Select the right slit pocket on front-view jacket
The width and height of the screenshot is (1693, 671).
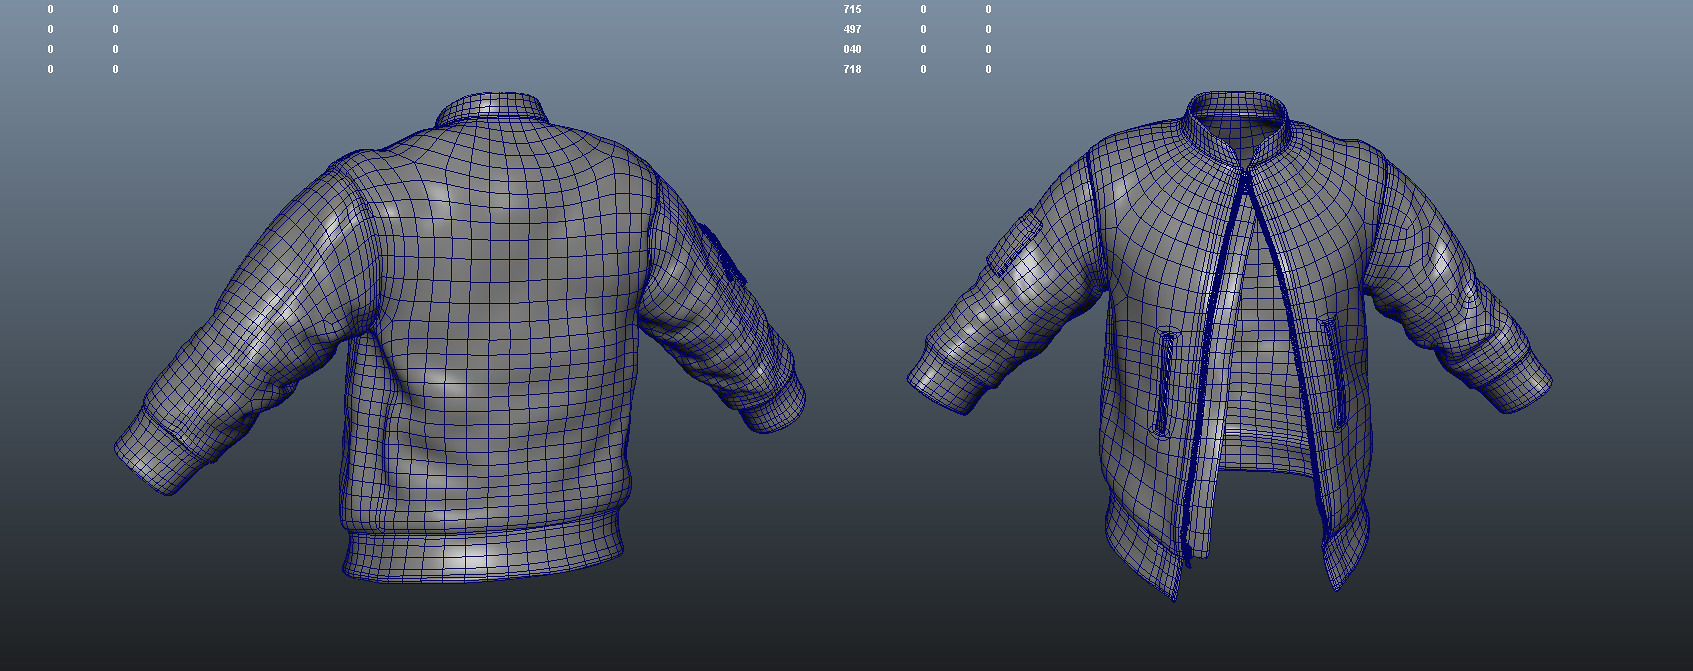pos(1334,370)
